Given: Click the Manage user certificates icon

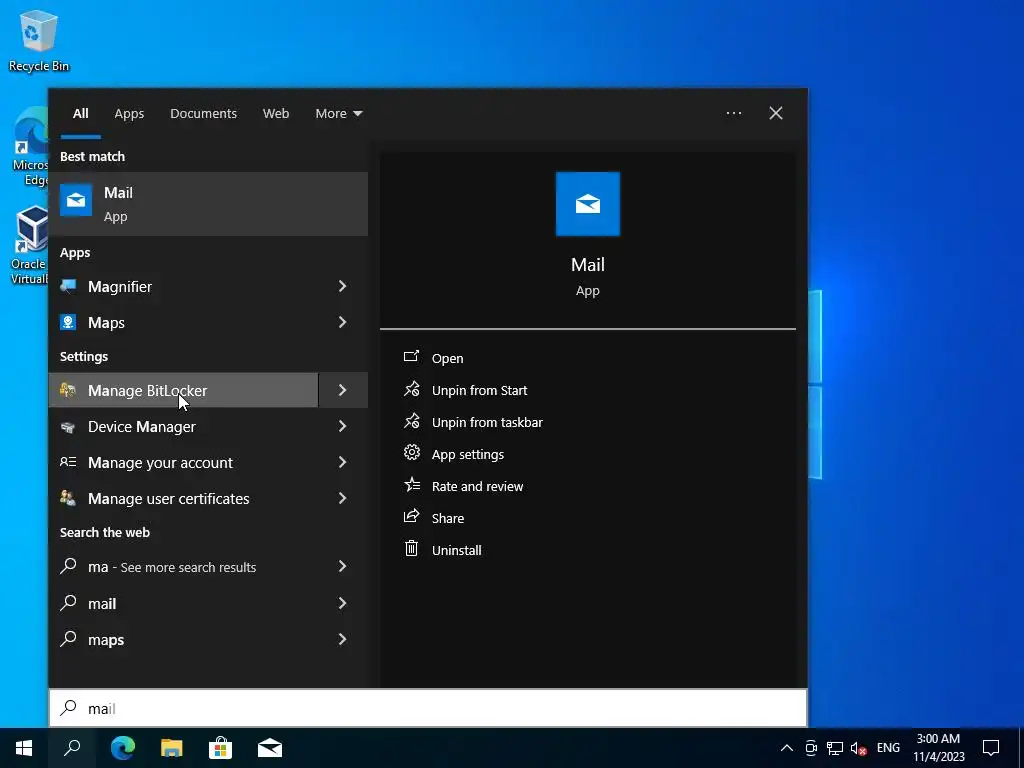Looking at the screenshot, I should [x=68, y=498].
